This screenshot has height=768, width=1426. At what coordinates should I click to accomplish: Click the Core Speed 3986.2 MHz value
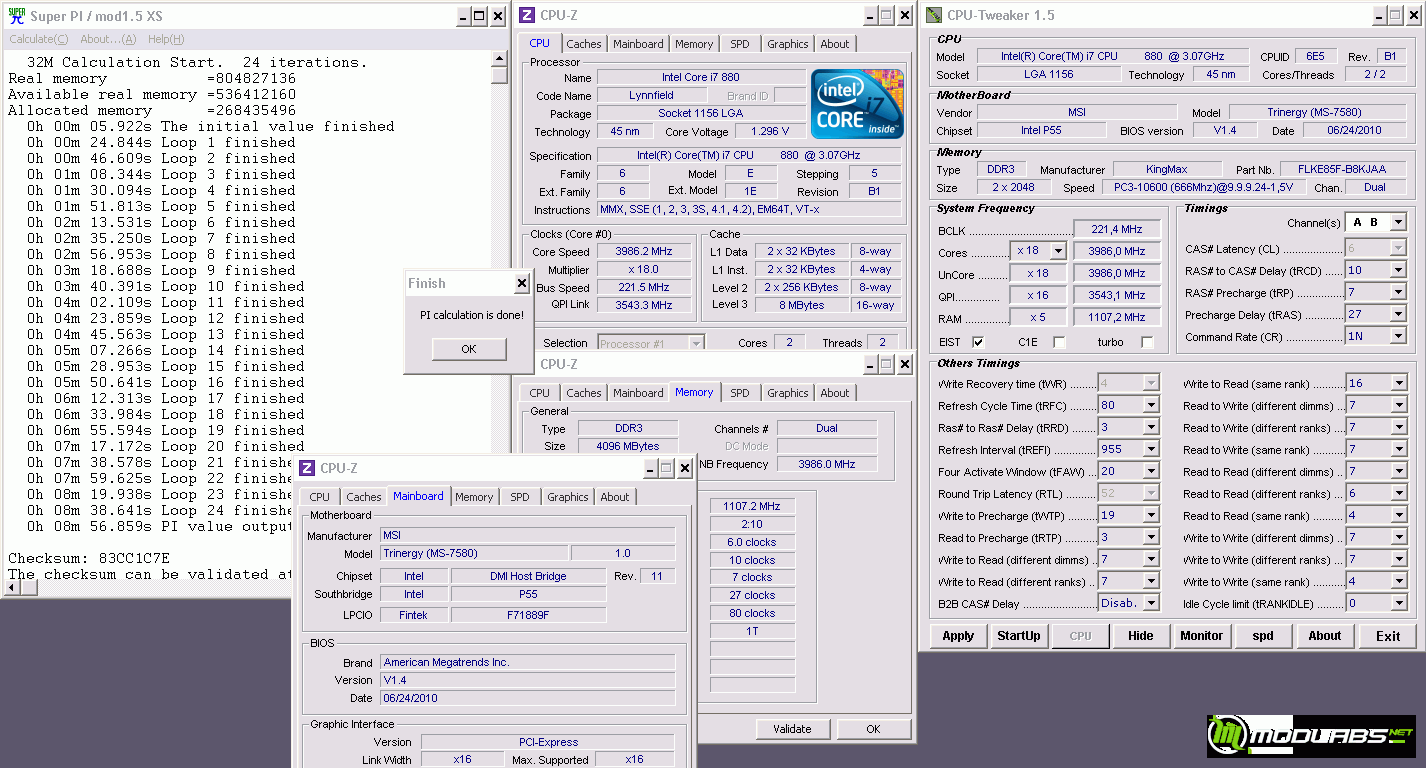(x=644, y=252)
